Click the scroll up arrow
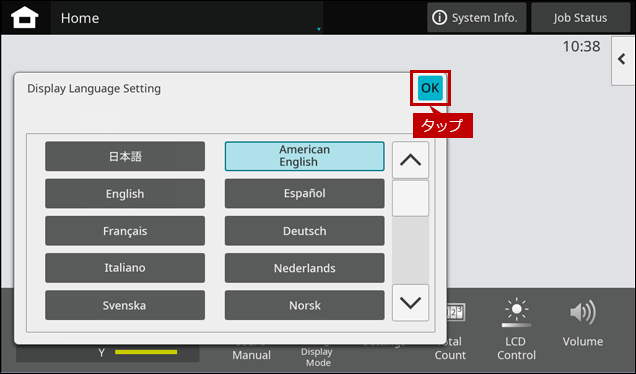Viewport: 636px width, 374px height. coord(410,160)
